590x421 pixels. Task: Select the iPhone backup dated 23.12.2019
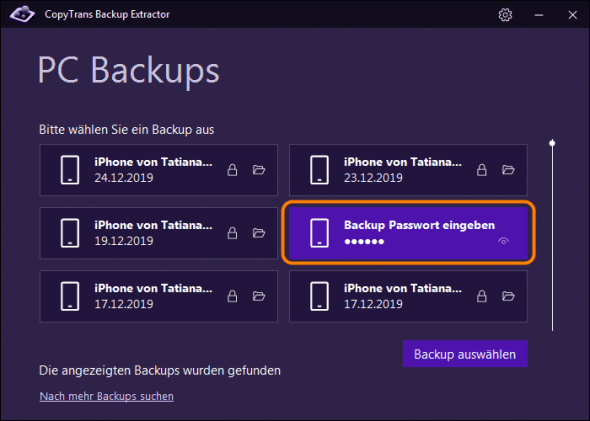[408, 170]
